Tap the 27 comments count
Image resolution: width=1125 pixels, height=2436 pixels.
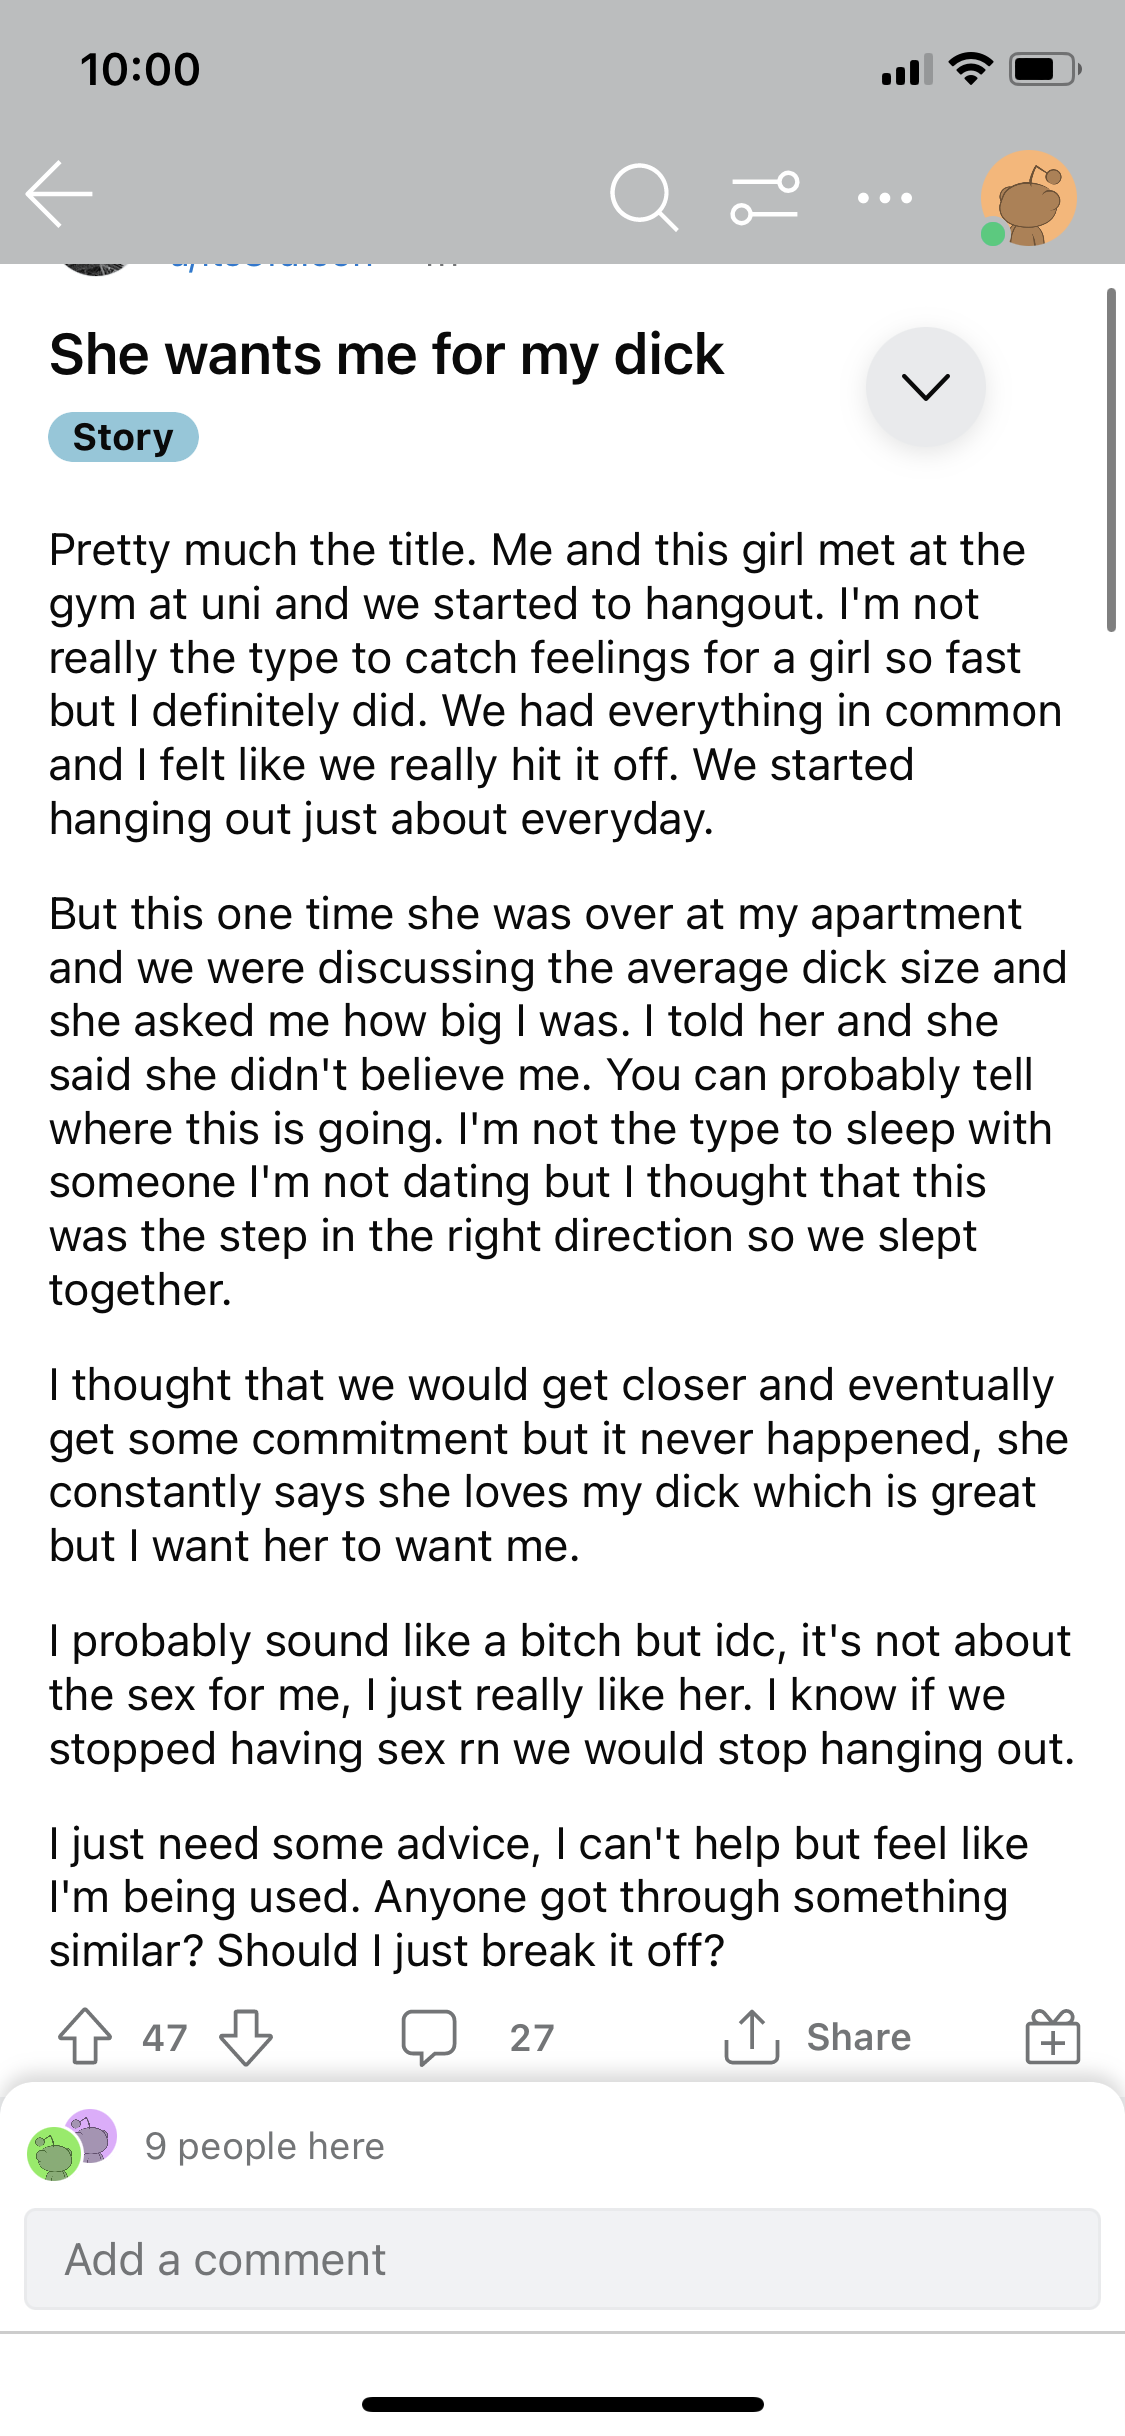[532, 2038]
